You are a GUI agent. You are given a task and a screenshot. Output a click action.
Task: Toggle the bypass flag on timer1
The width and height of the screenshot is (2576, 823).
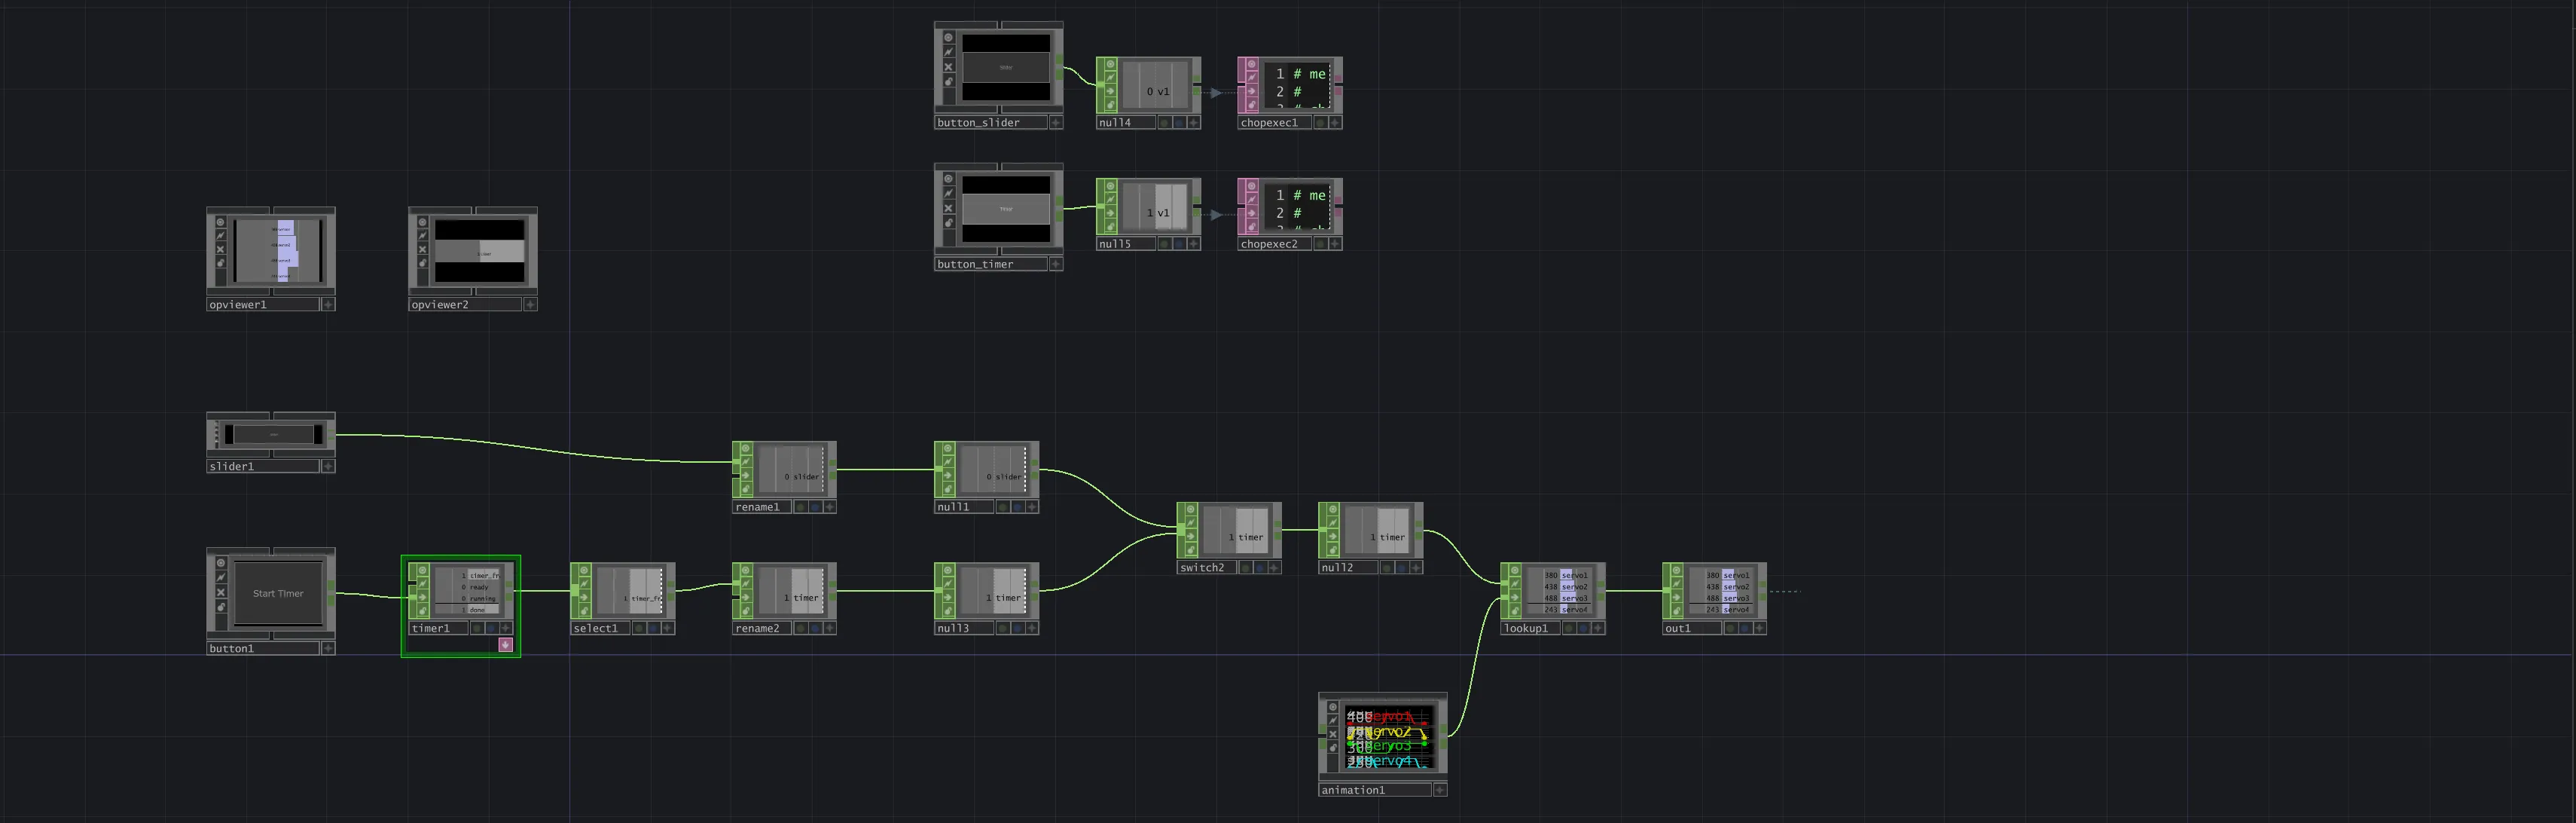[423, 597]
